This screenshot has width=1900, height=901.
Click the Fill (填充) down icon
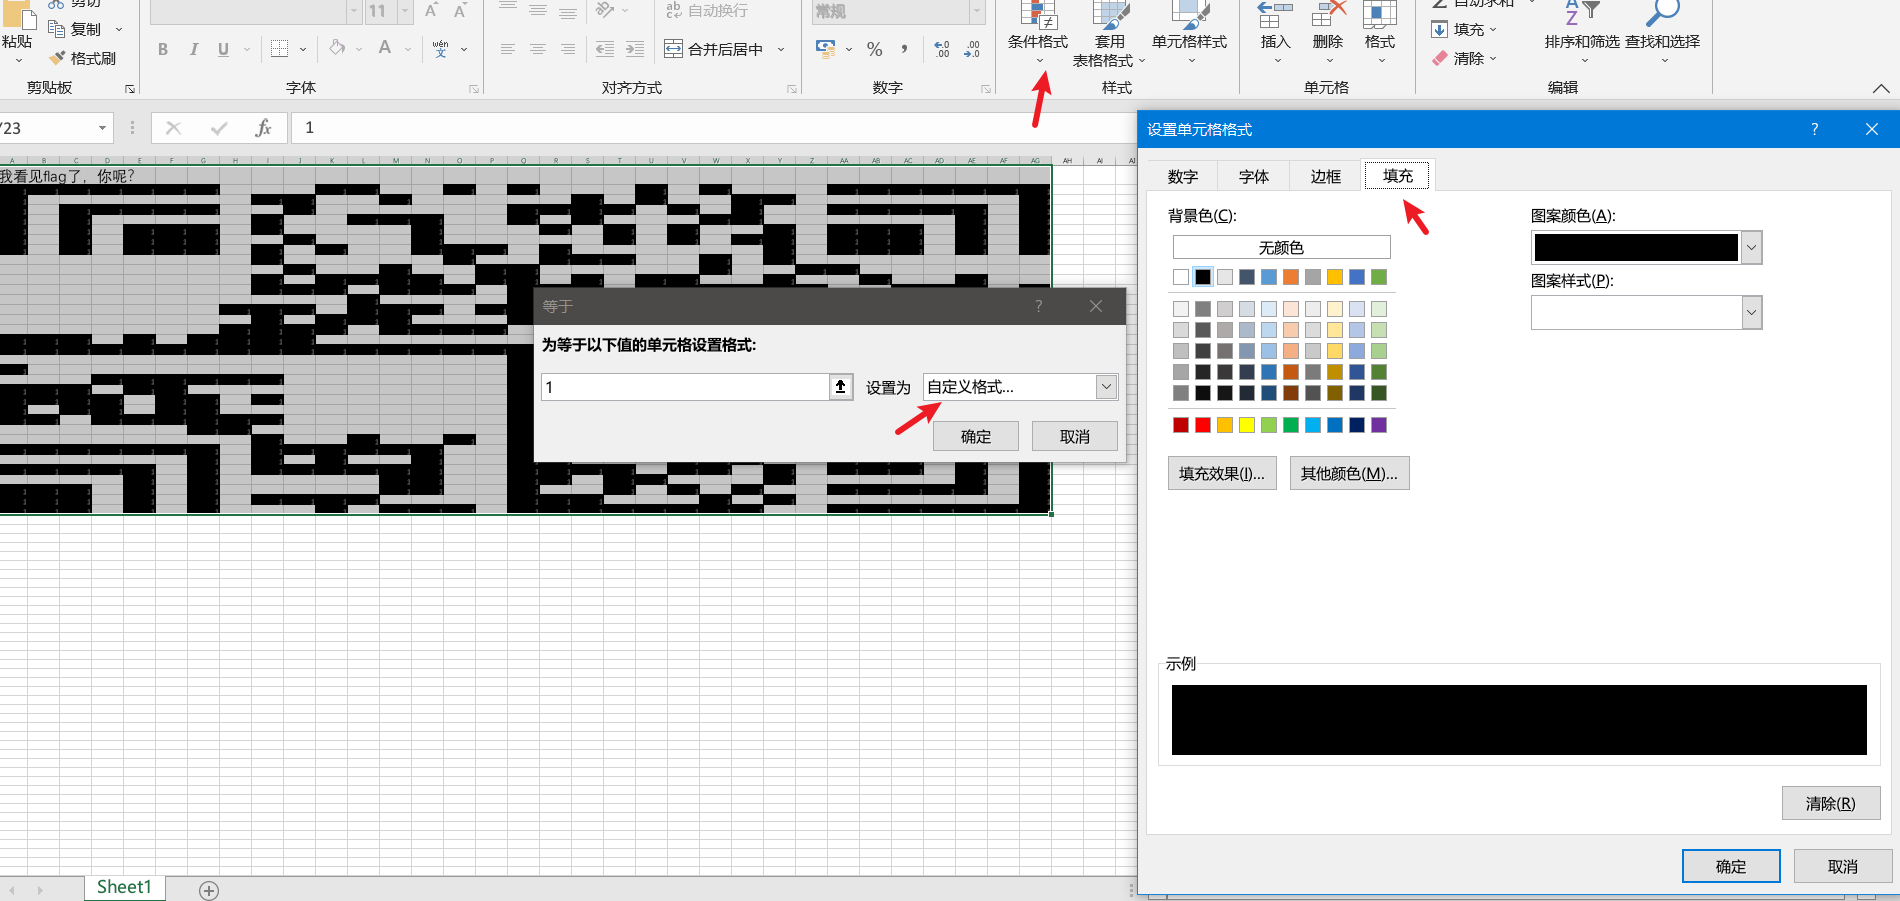coord(1440,29)
